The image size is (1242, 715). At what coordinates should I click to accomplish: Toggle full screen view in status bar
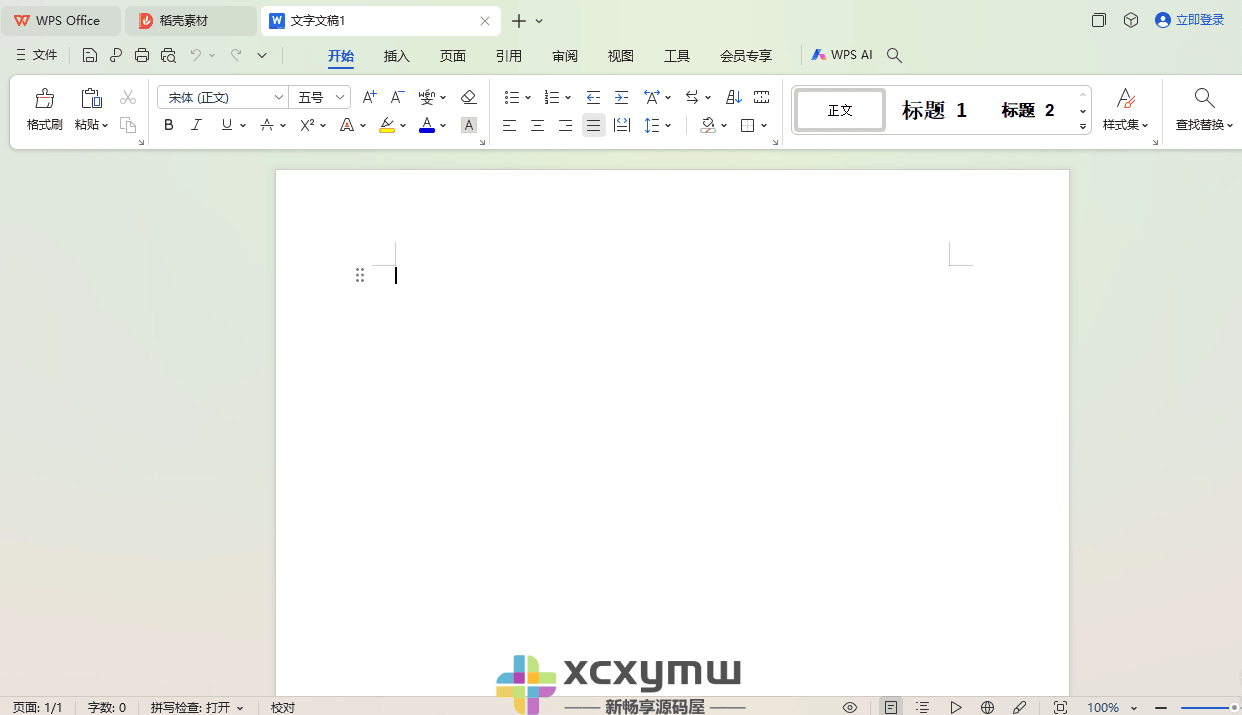[1060, 707]
